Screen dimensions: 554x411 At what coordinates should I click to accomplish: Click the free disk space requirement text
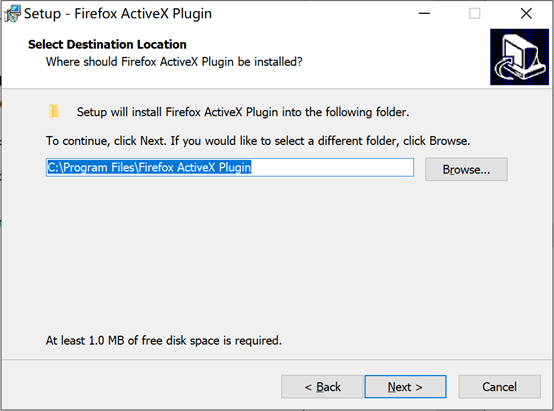pyautogui.click(x=164, y=340)
